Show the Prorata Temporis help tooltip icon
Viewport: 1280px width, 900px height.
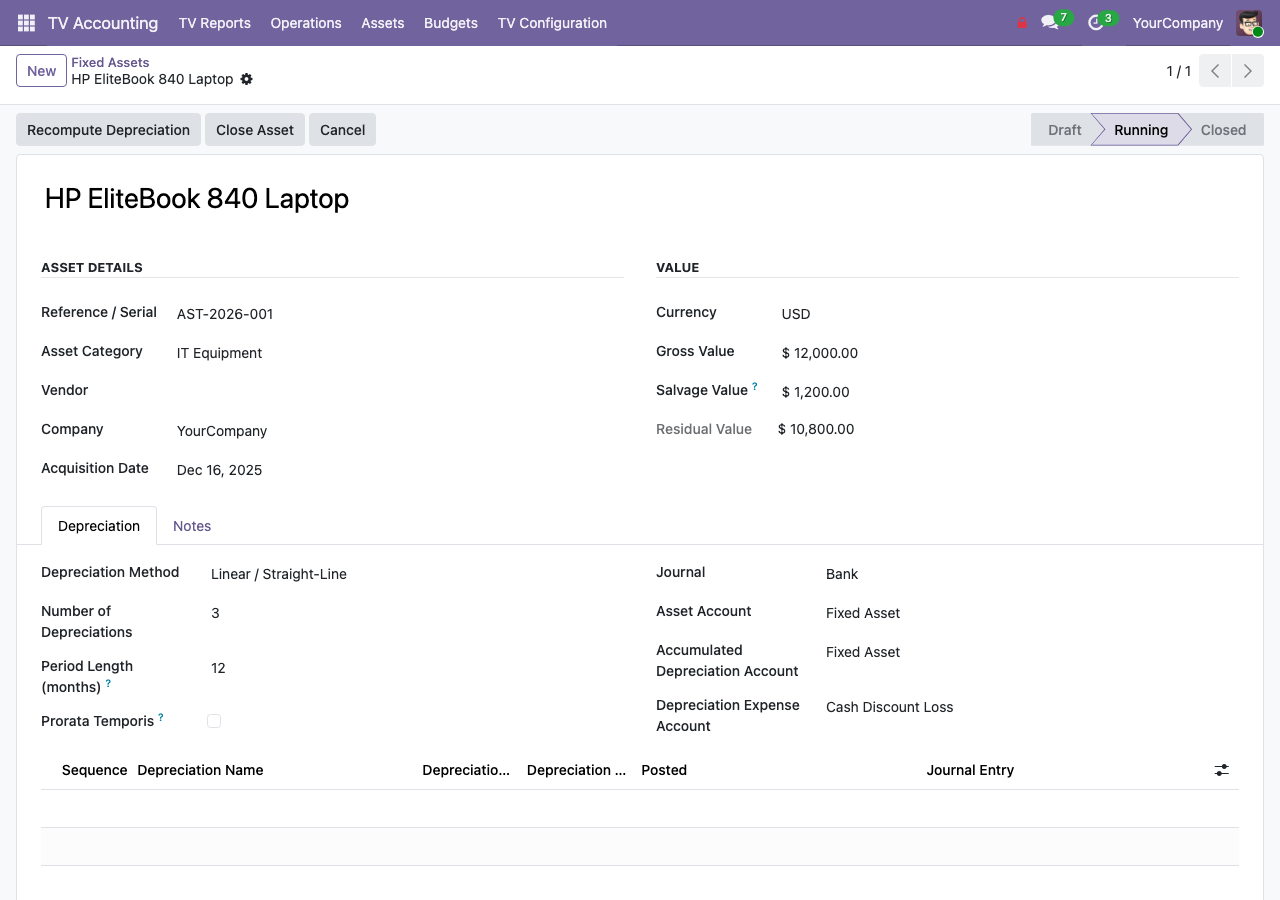pyautogui.click(x=161, y=717)
